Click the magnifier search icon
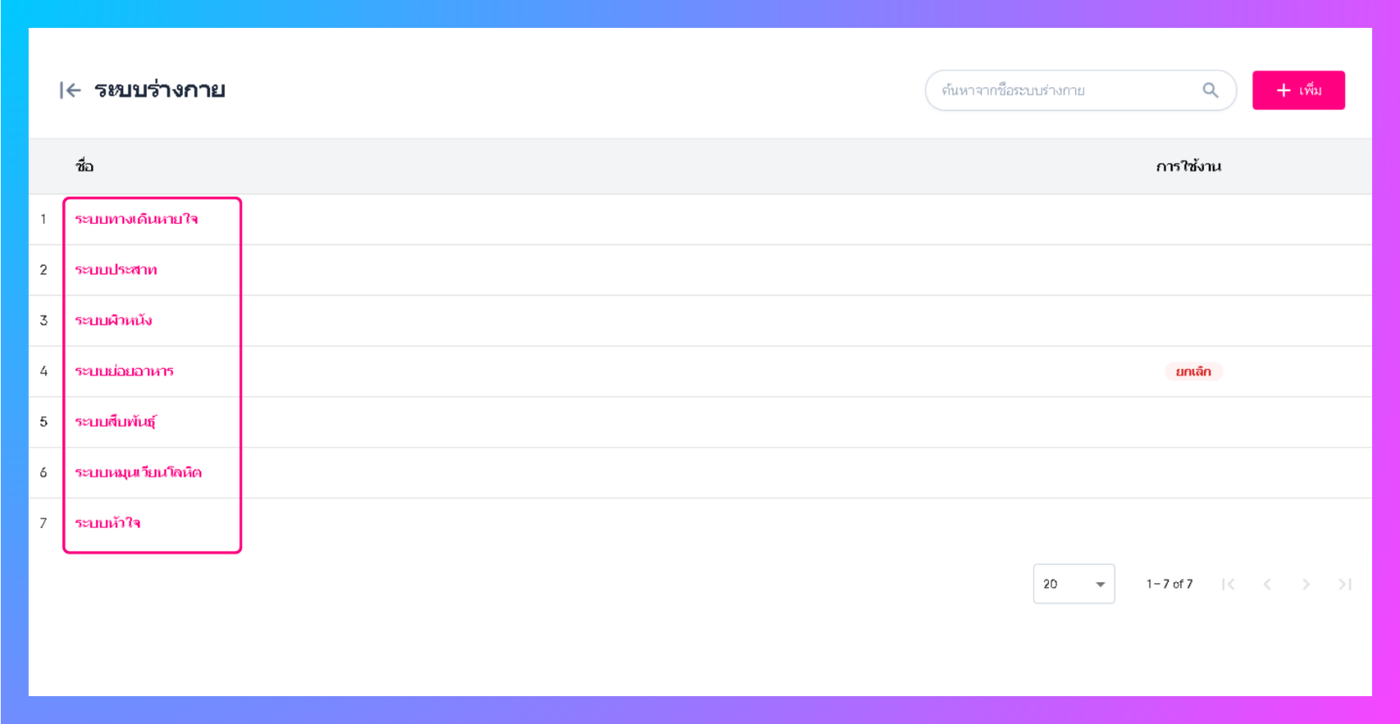 [x=1210, y=91]
